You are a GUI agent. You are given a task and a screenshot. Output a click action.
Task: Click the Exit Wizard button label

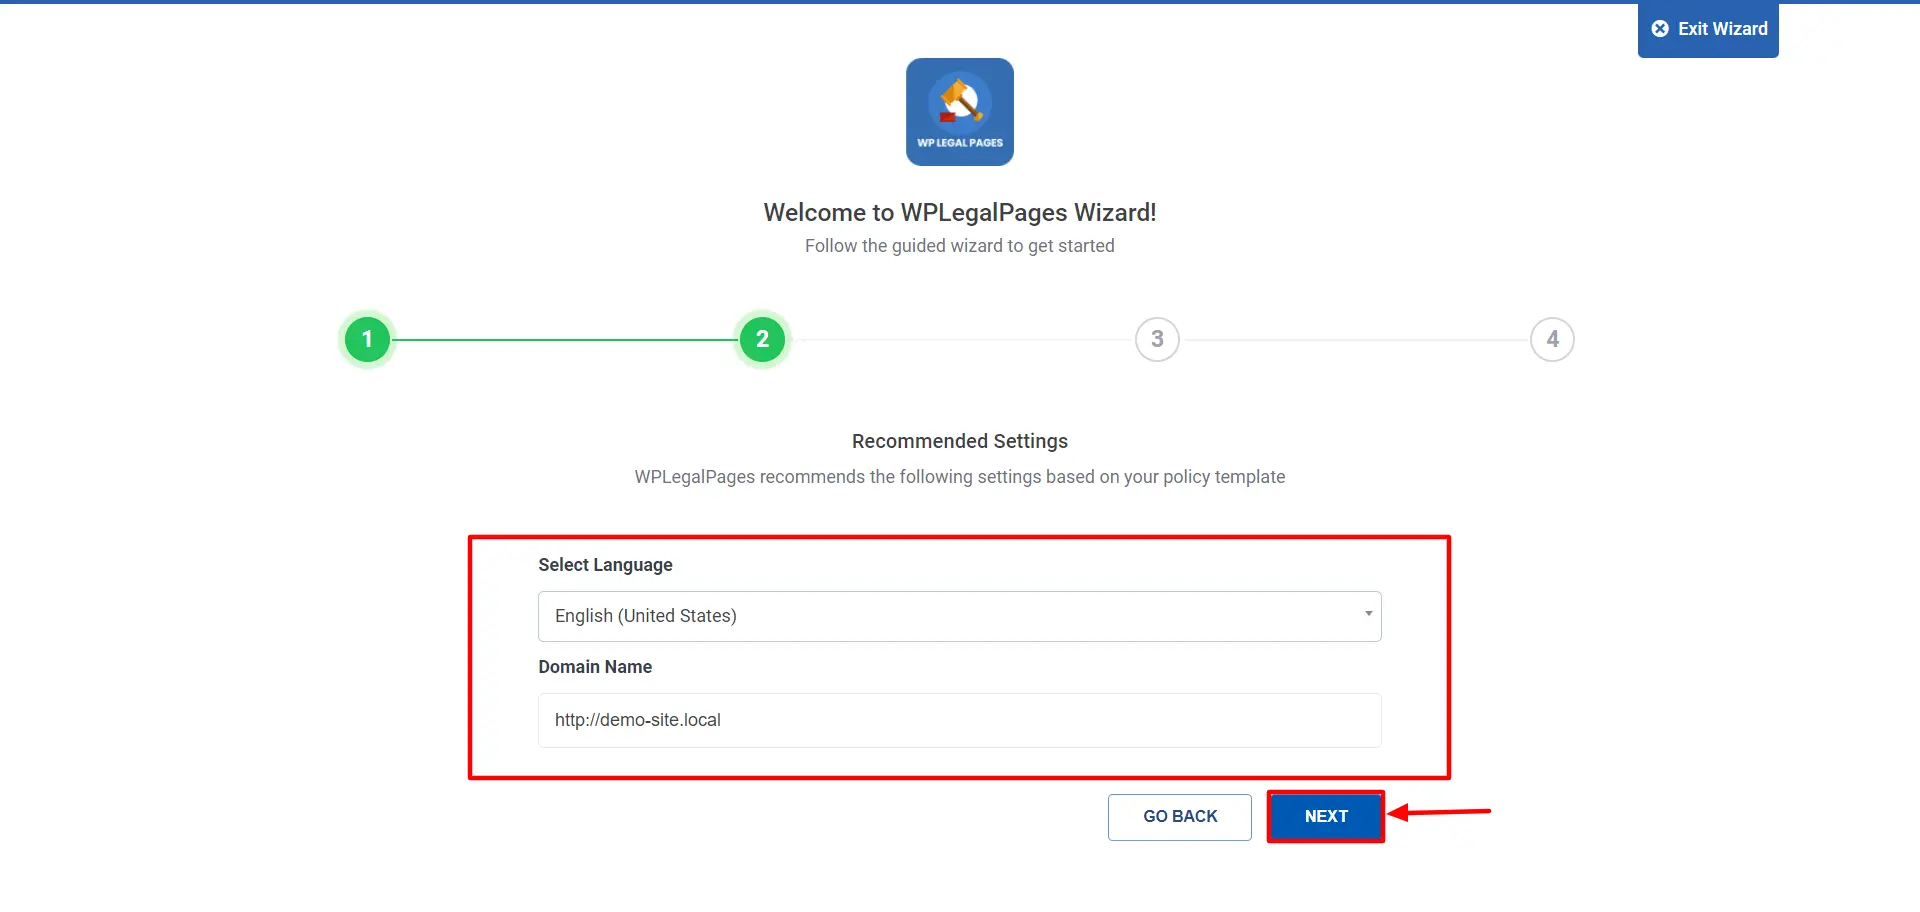[1722, 29]
